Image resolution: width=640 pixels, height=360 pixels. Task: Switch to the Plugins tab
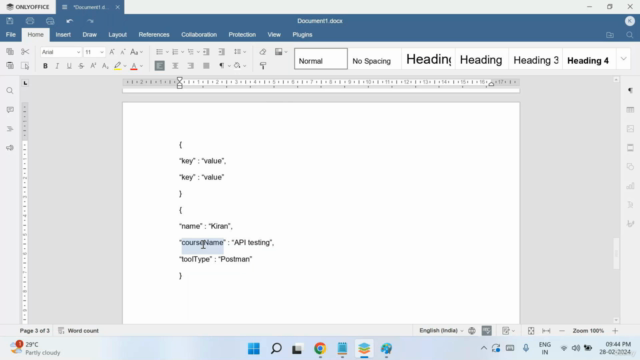(302, 35)
